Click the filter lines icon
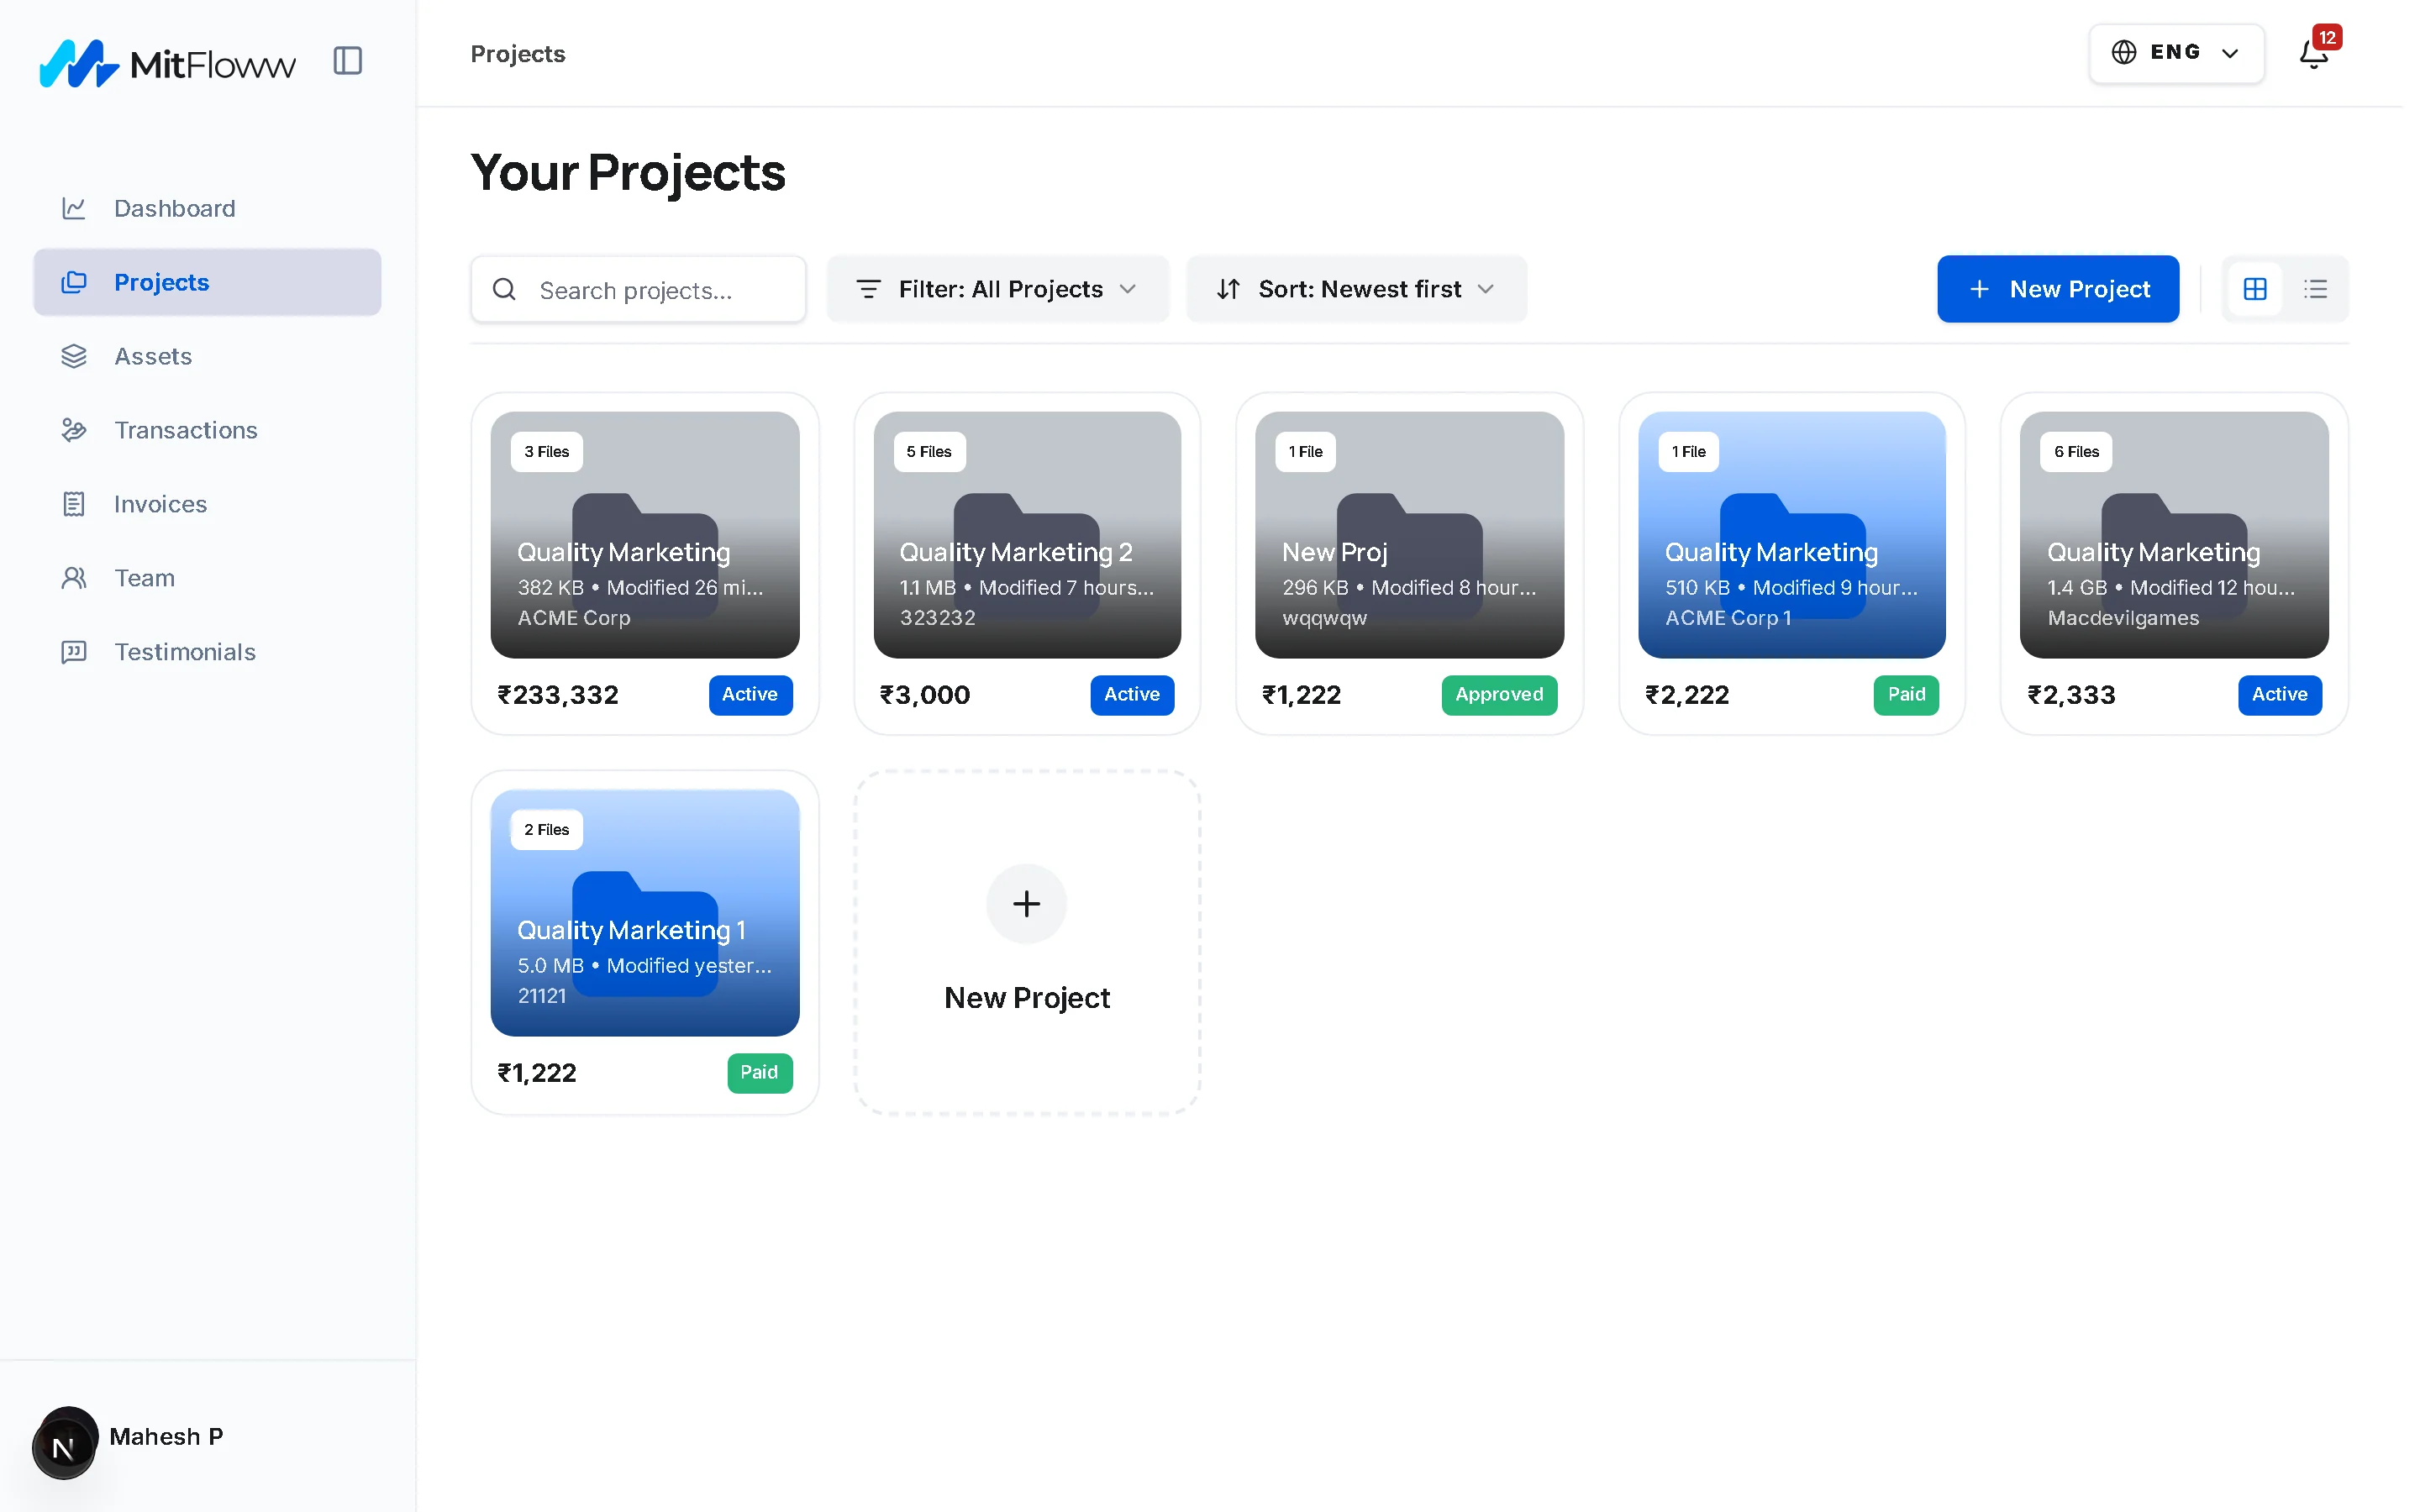2420x1512 pixels. click(868, 289)
